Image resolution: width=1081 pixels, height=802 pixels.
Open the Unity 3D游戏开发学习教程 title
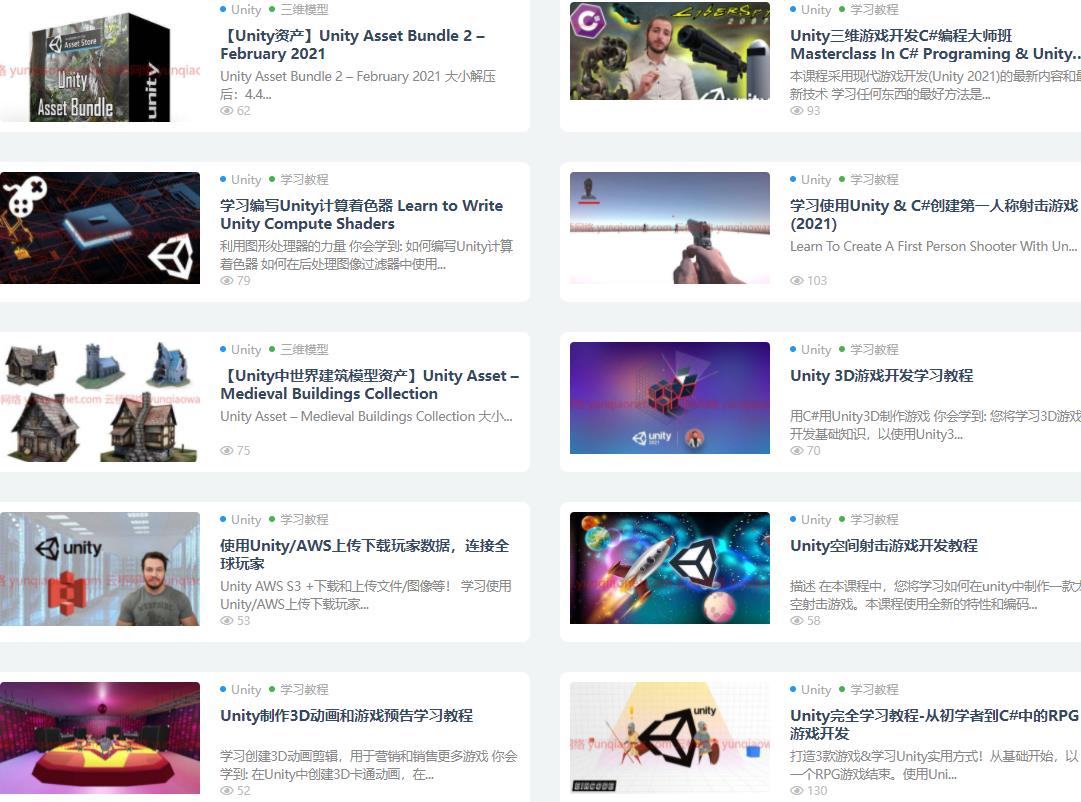point(881,376)
